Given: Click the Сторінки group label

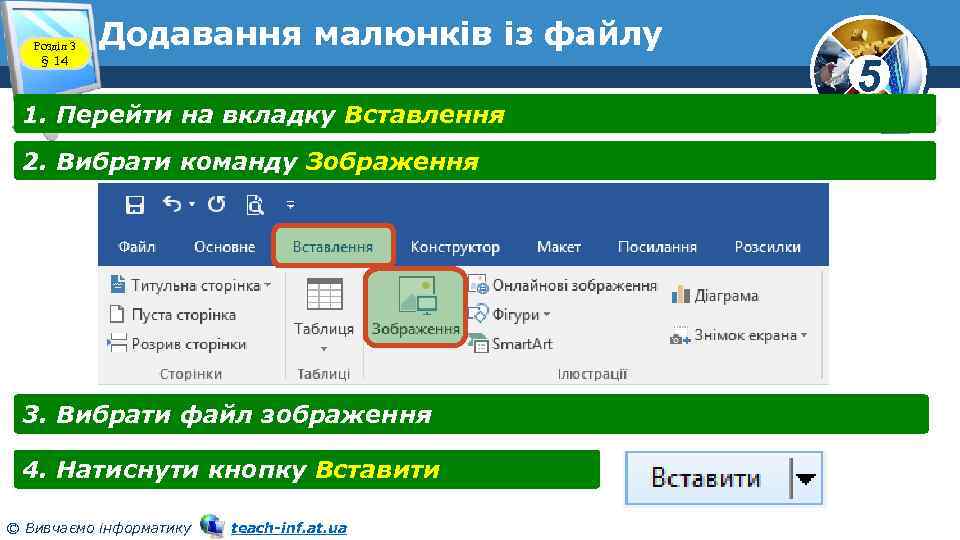Looking at the screenshot, I should pos(190,373).
